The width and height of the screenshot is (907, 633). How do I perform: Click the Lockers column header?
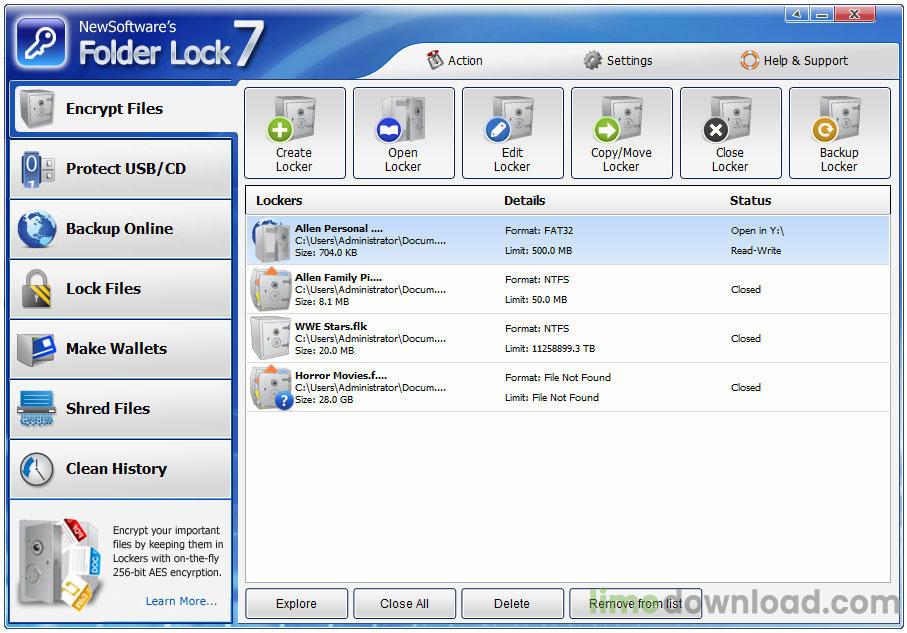click(x=279, y=200)
